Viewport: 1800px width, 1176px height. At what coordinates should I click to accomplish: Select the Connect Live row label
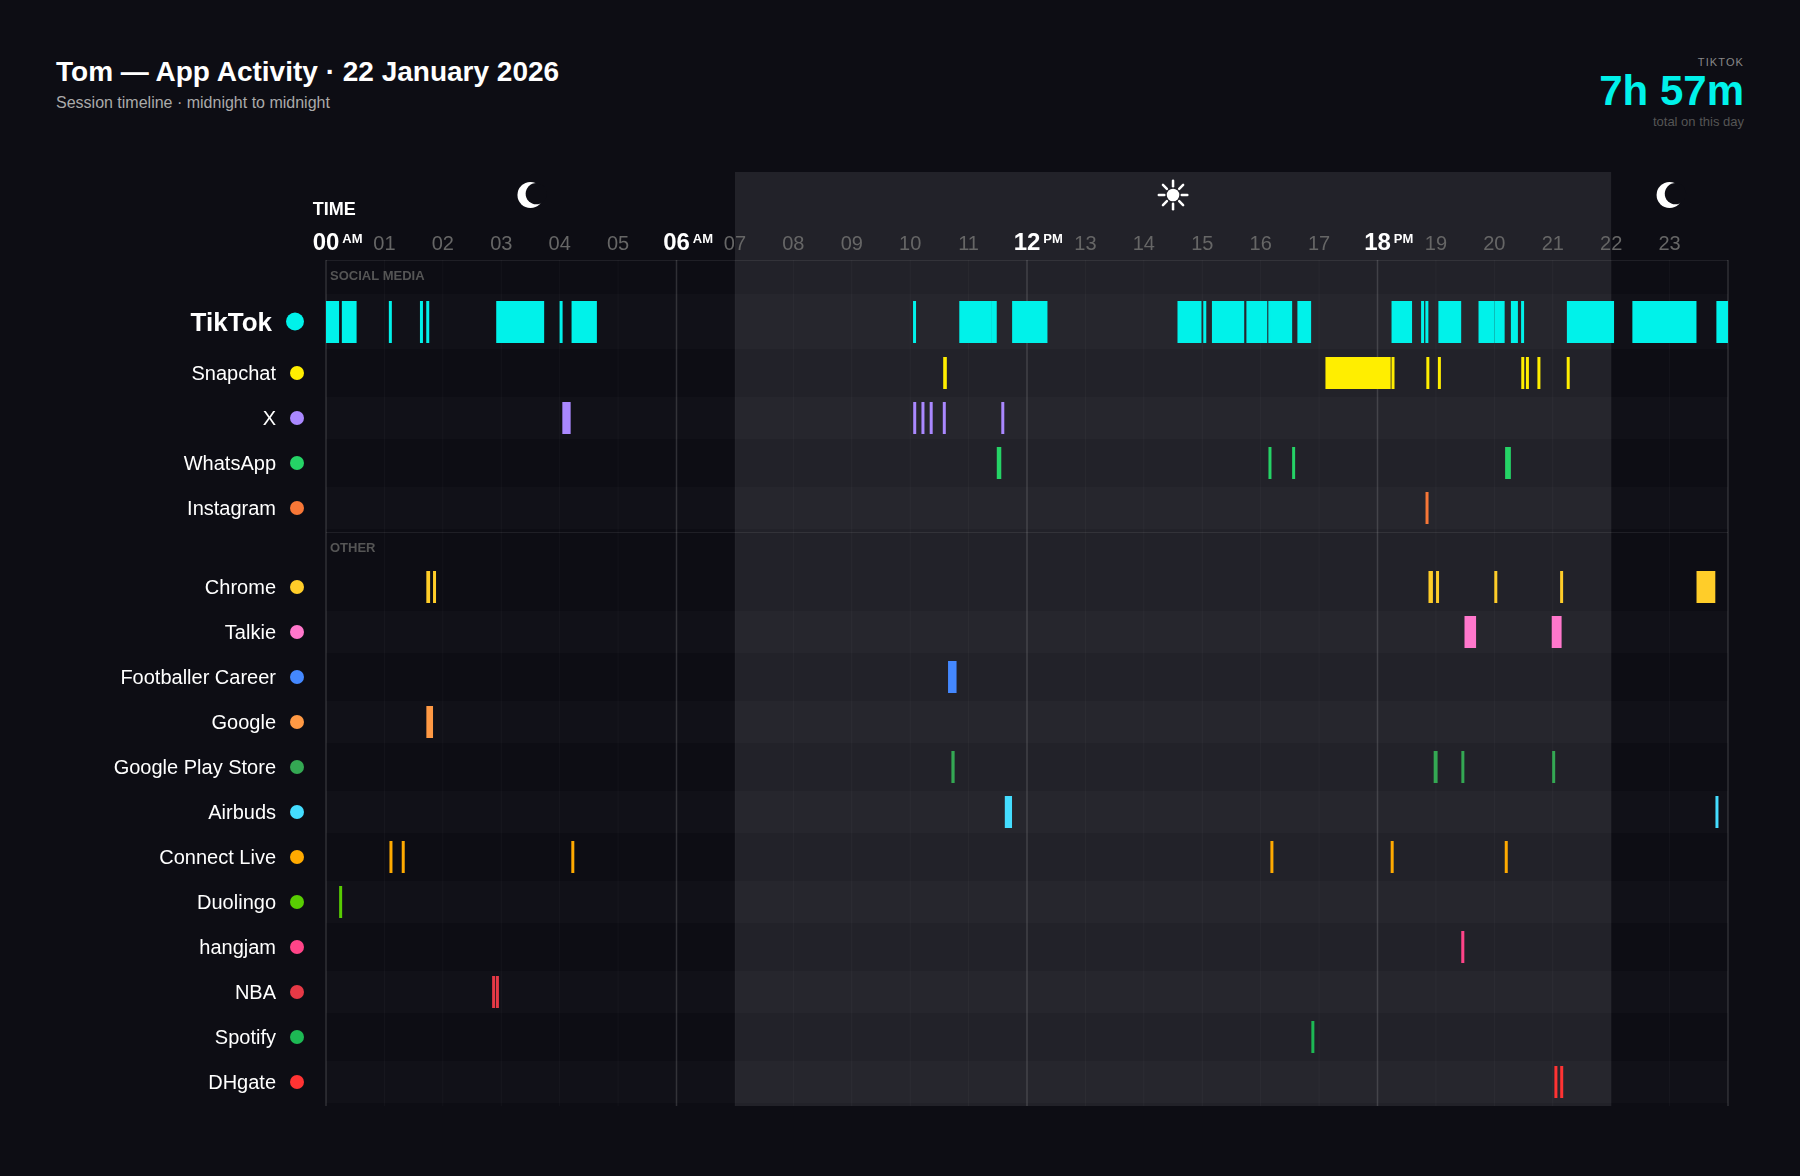(x=217, y=857)
